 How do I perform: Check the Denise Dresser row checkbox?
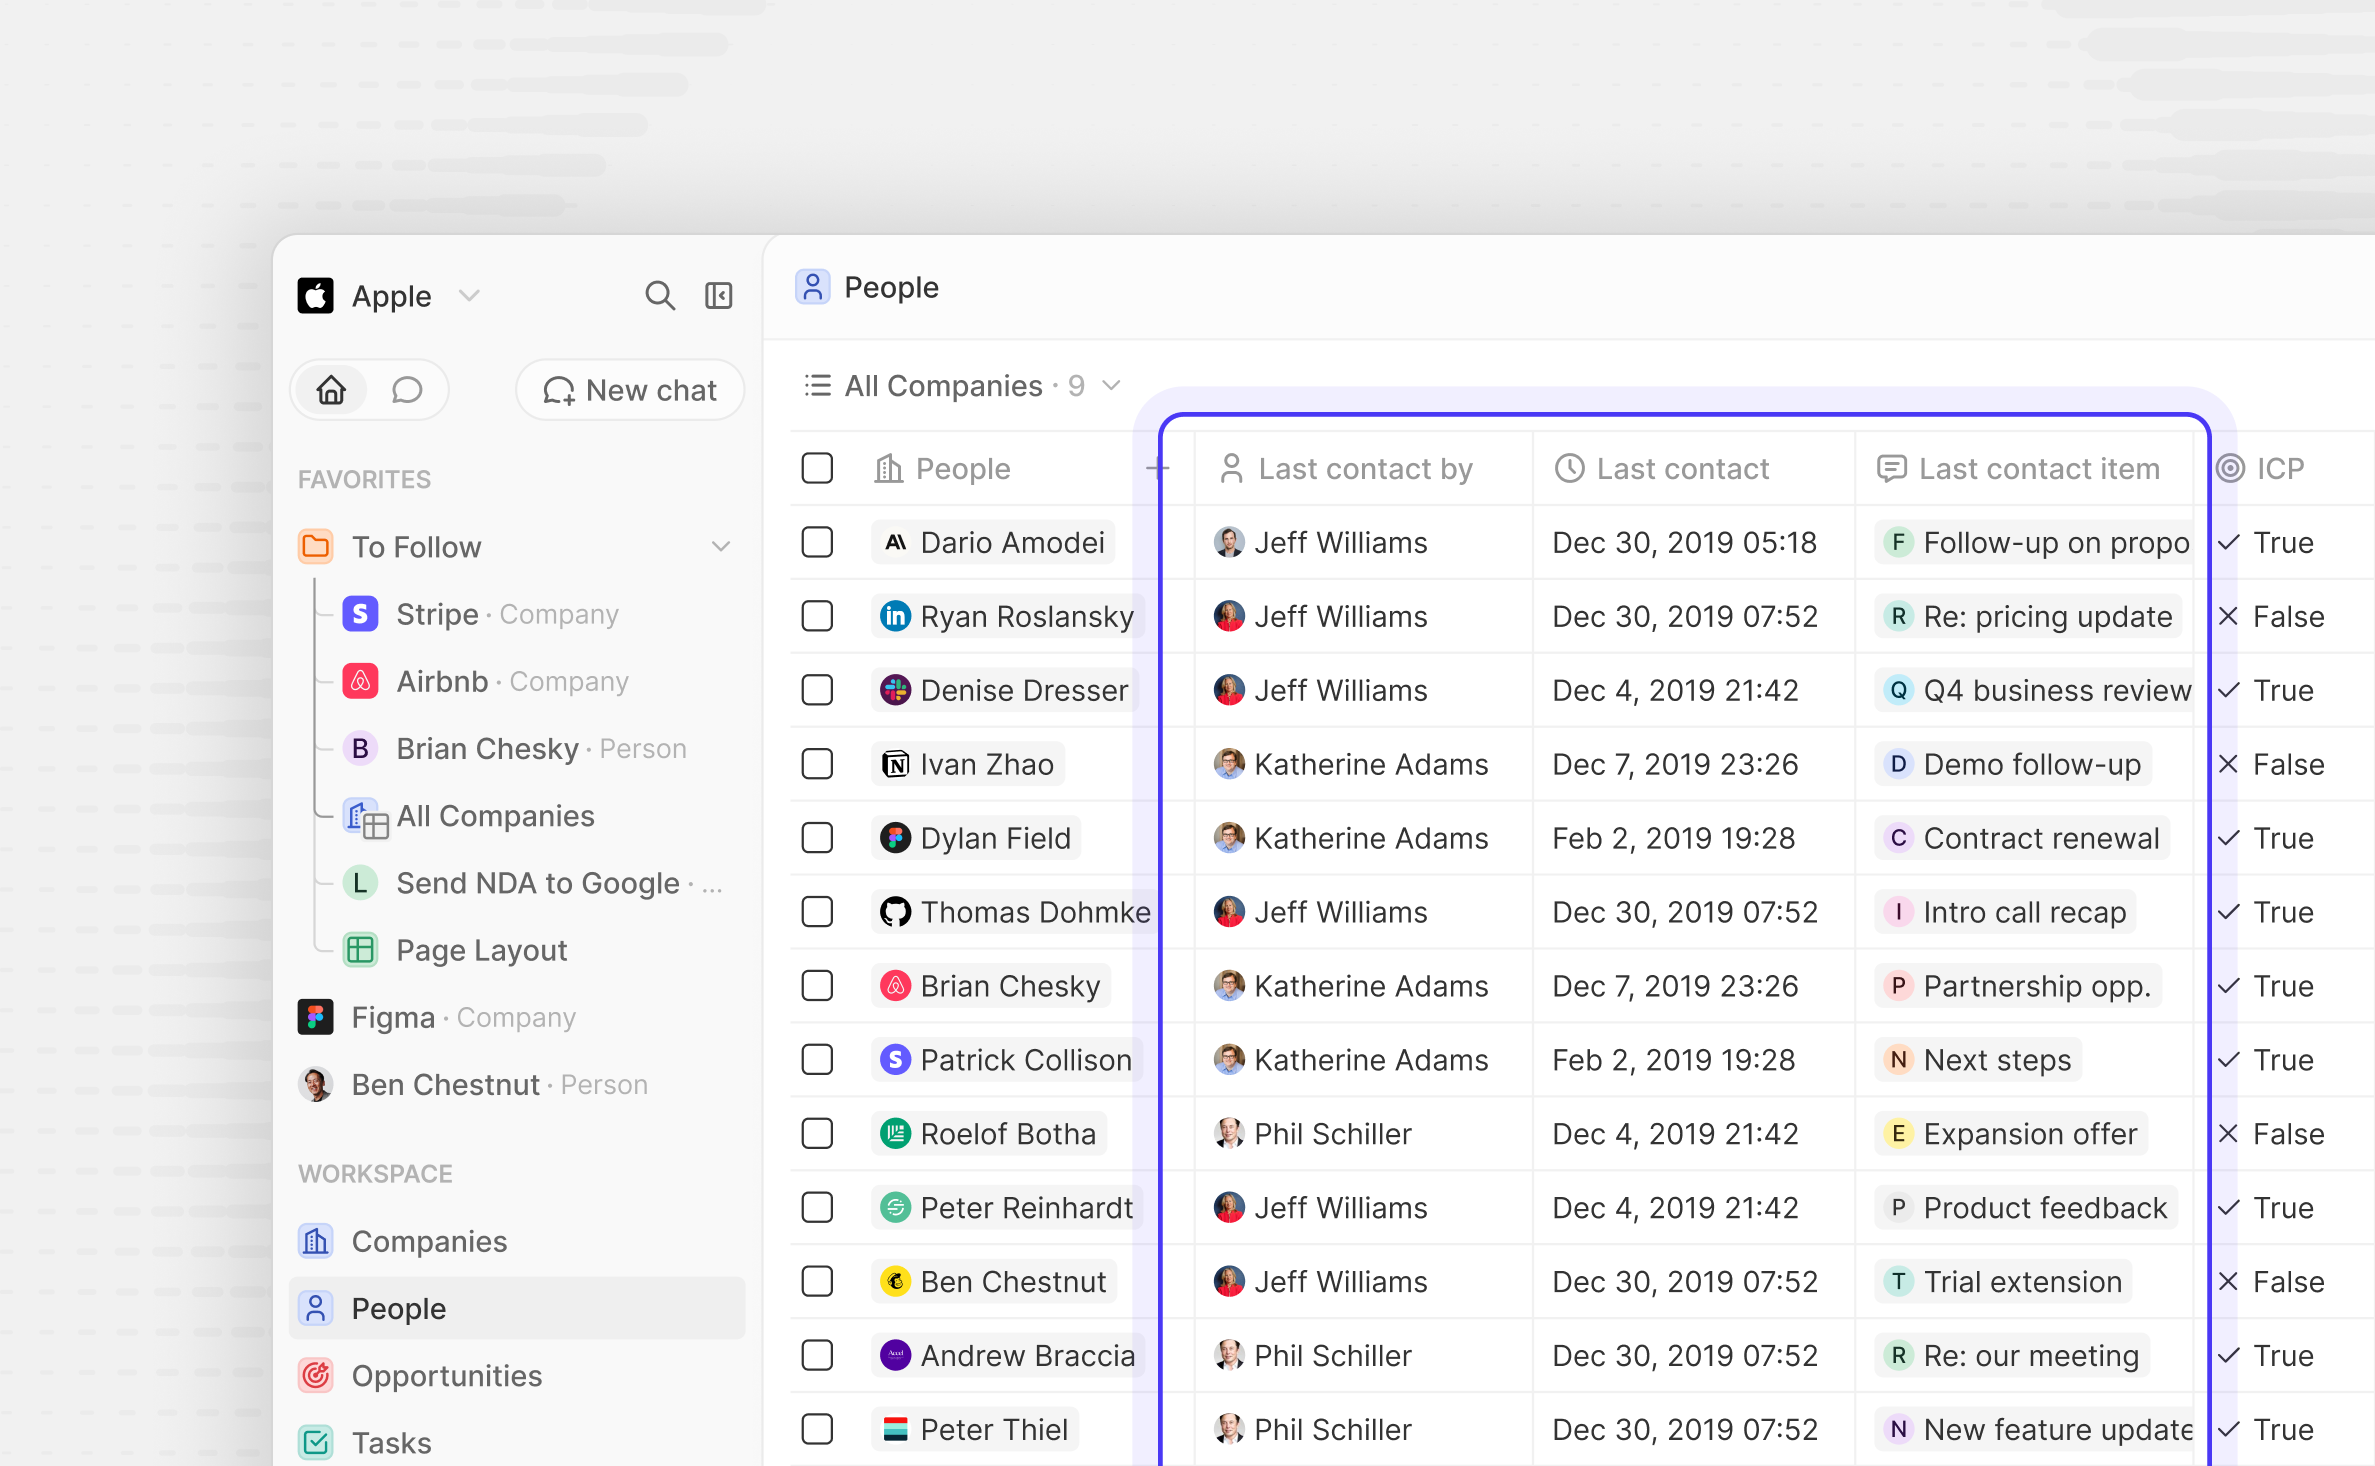pyautogui.click(x=817, y=690)
